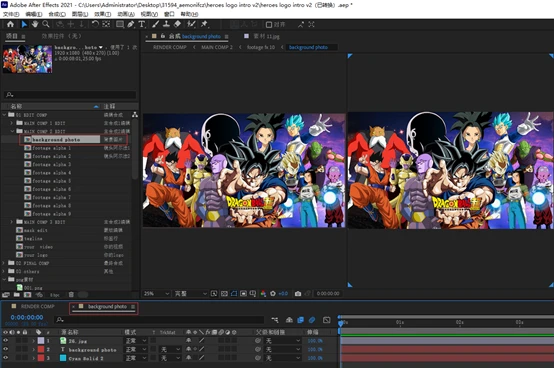Select the Hand tool
This screenshot has height=369, width=555.
pos(35,24)
